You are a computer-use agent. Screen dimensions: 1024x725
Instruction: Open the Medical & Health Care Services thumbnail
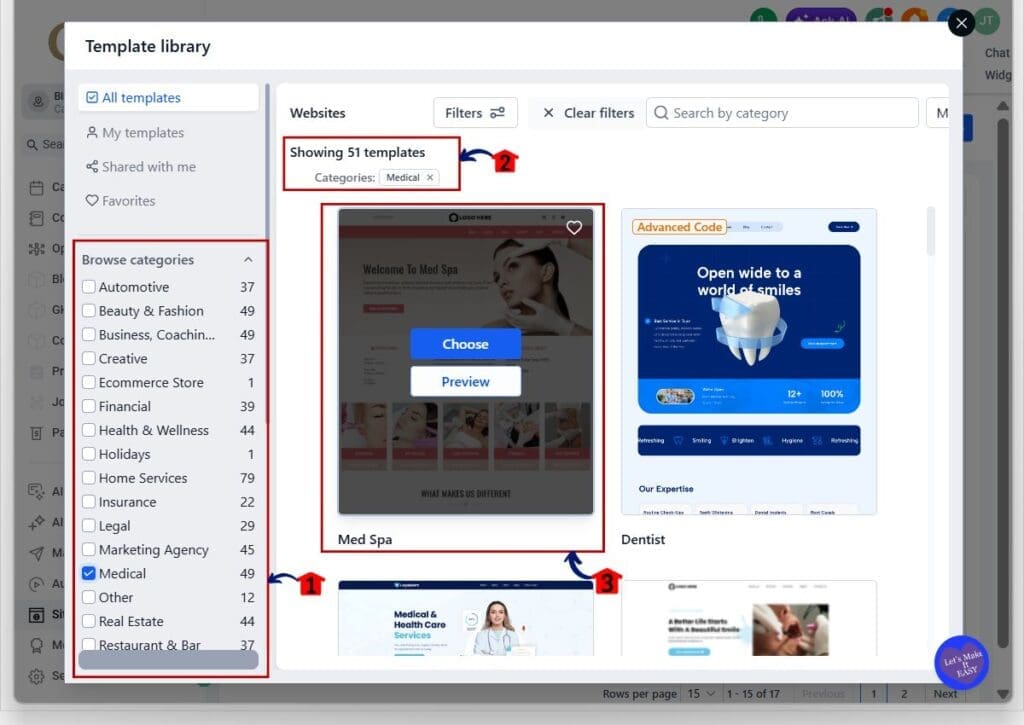click(x=466, y=618)
